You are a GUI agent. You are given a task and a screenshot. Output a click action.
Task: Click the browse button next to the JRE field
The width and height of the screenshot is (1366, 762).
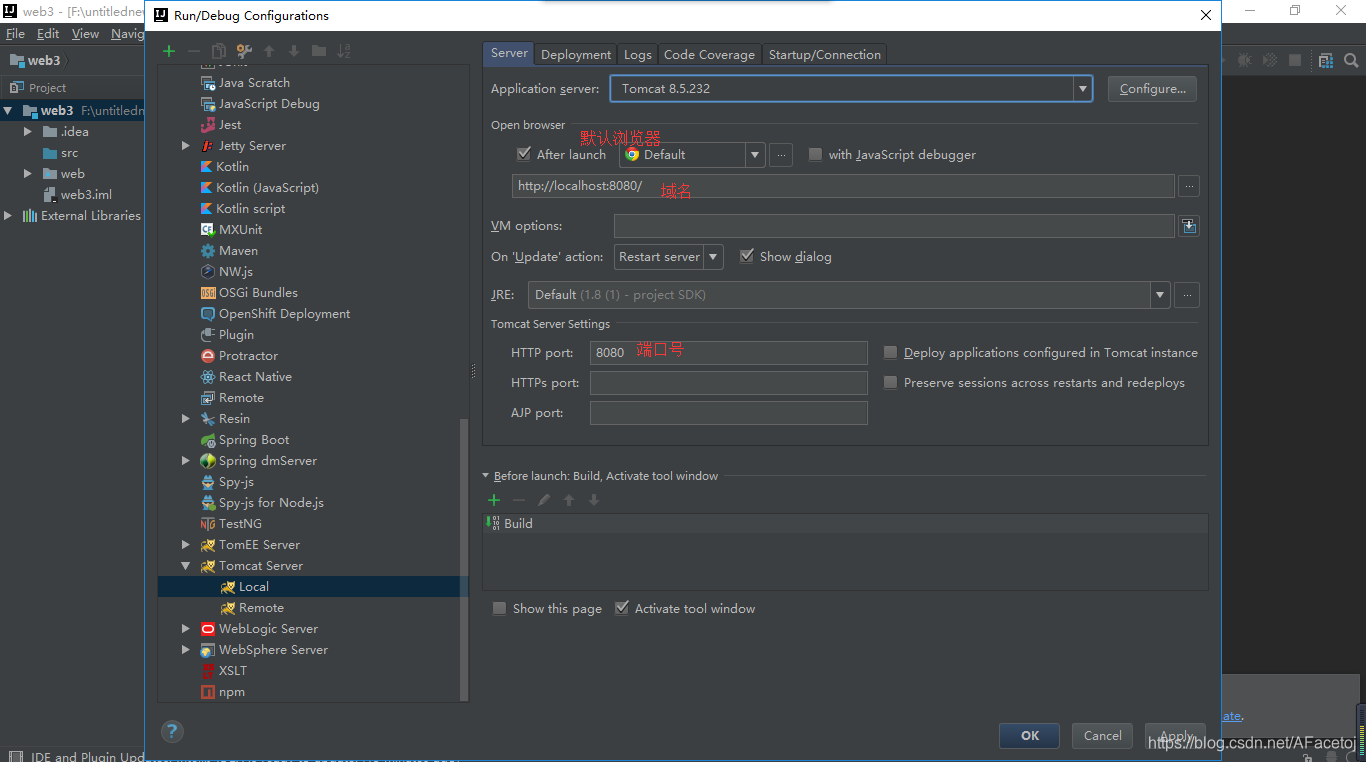1187,295
